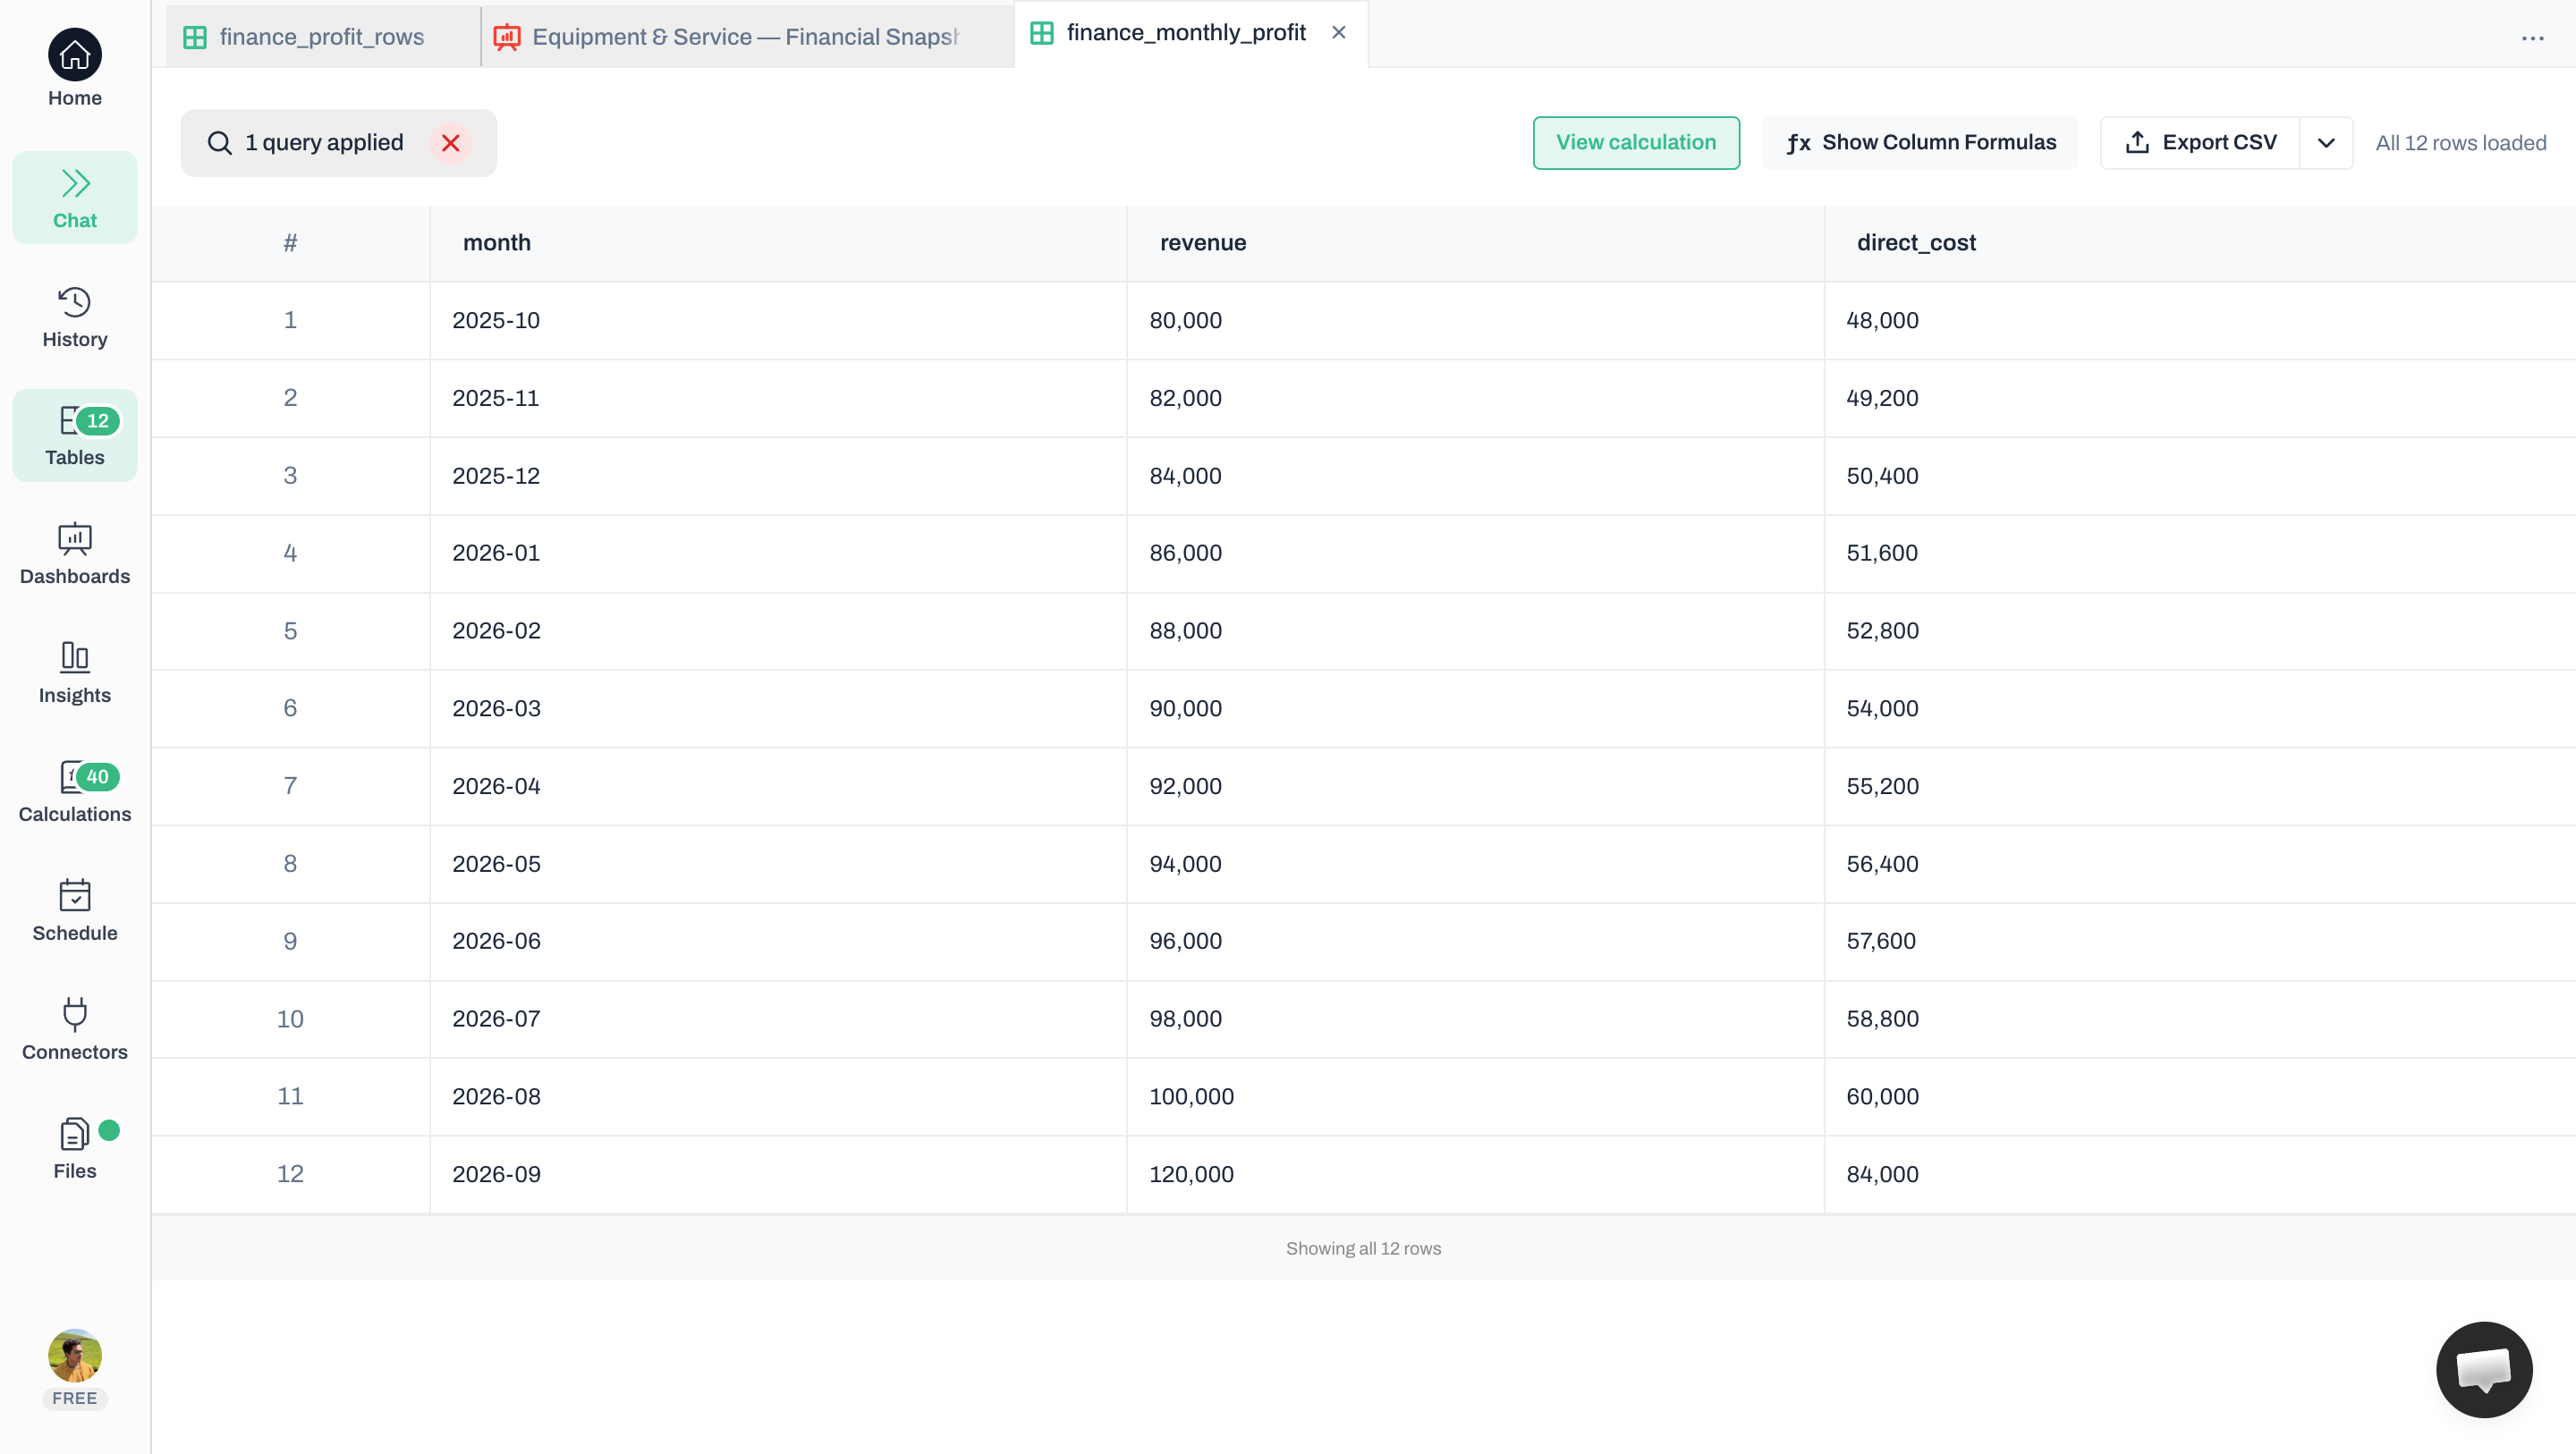Open Insights section
Viewport: 2576px width, 1454px height.
tap(75, 674)
